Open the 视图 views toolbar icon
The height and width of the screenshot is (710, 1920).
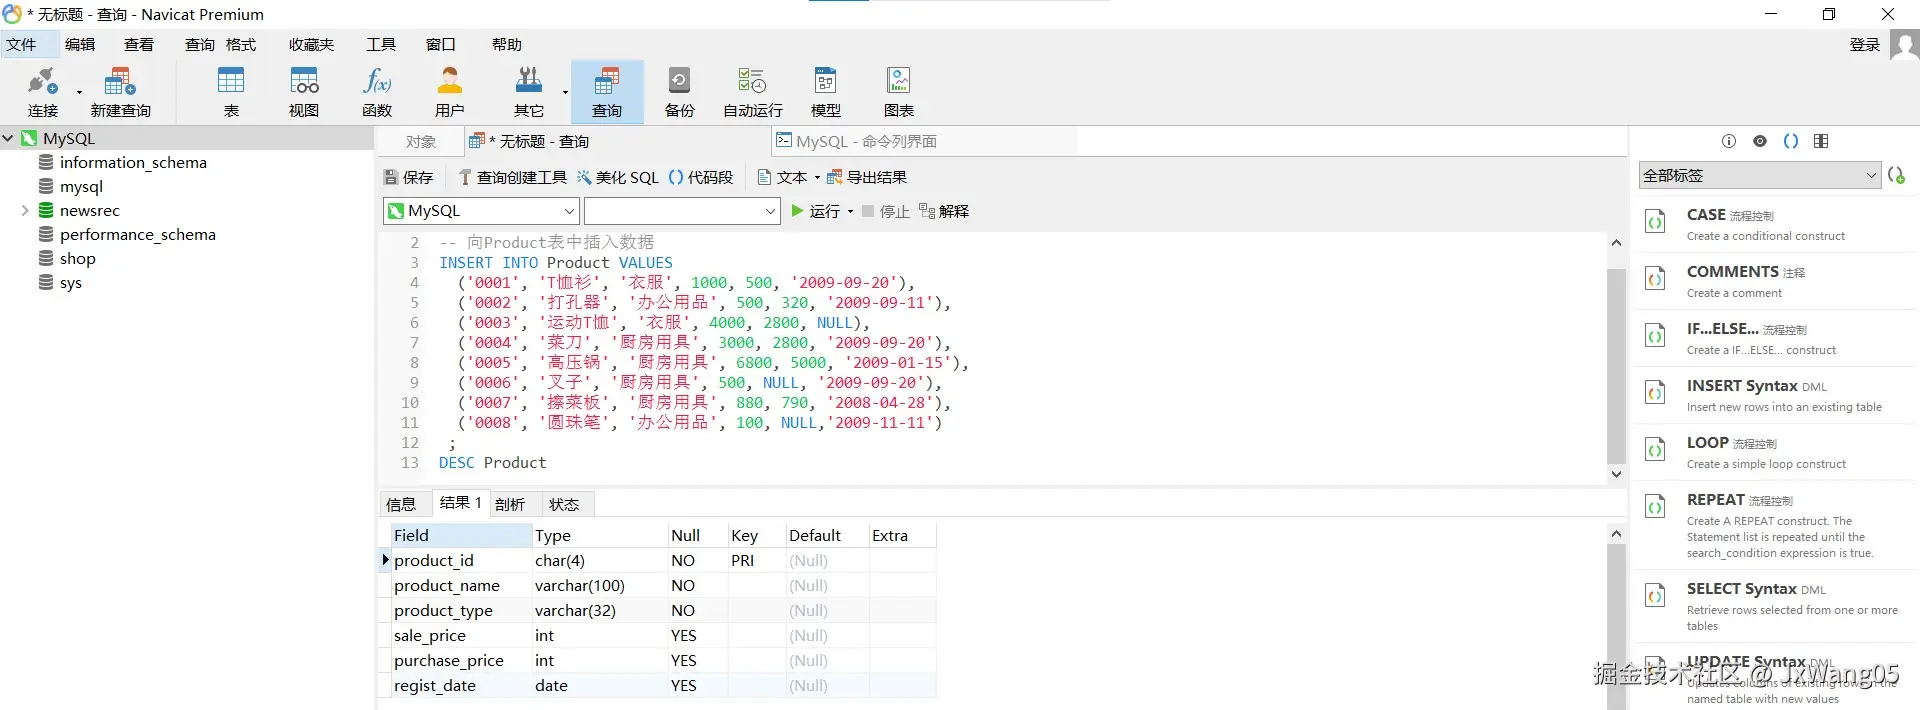pyautogui.click(x=304, y=81)
